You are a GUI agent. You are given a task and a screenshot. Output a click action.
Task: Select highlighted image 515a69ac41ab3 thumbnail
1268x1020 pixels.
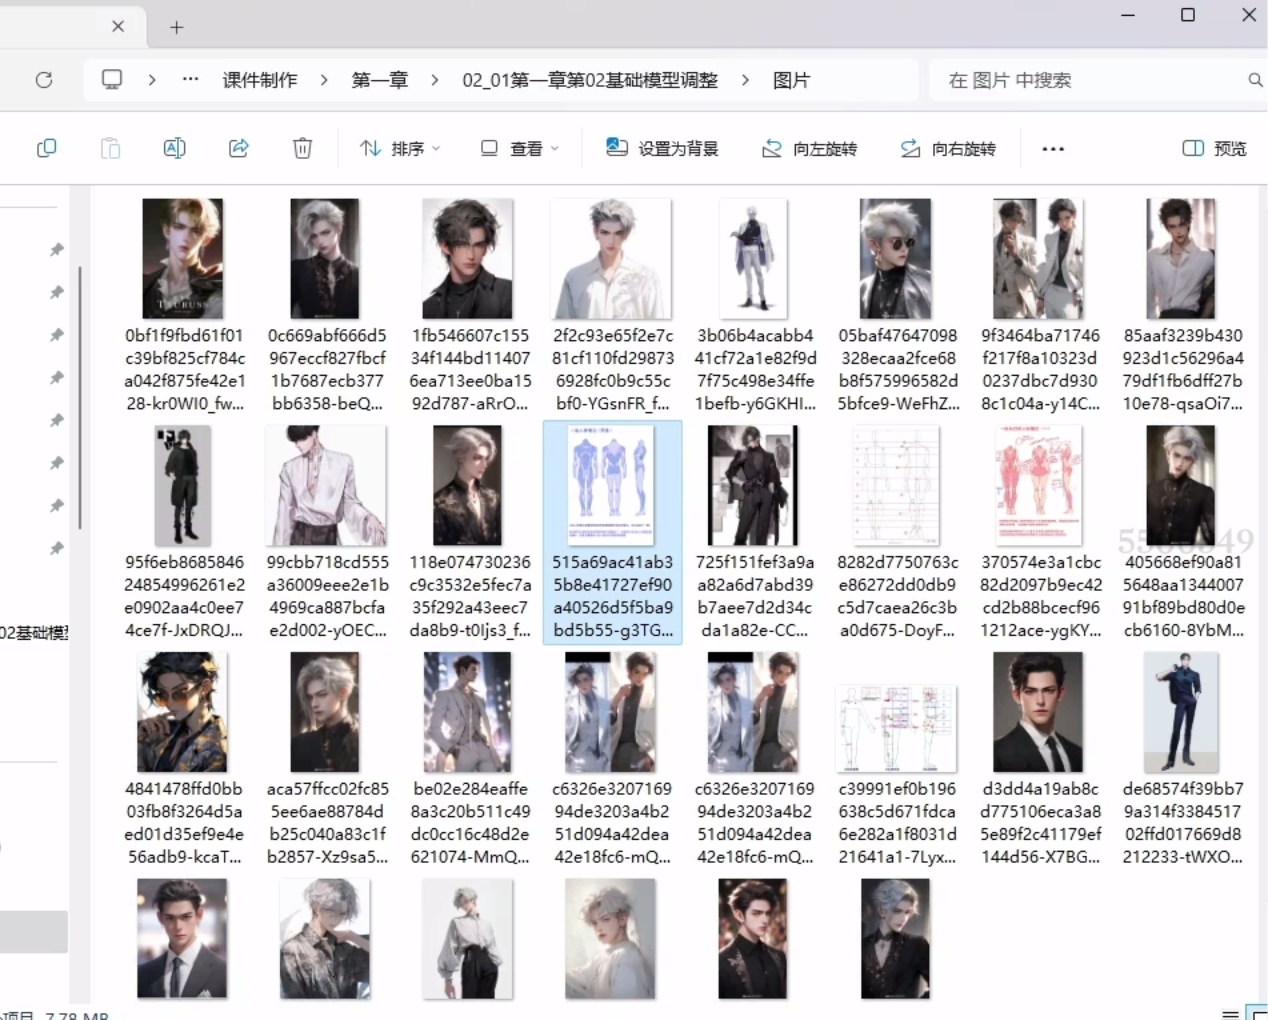coord(611,485)
